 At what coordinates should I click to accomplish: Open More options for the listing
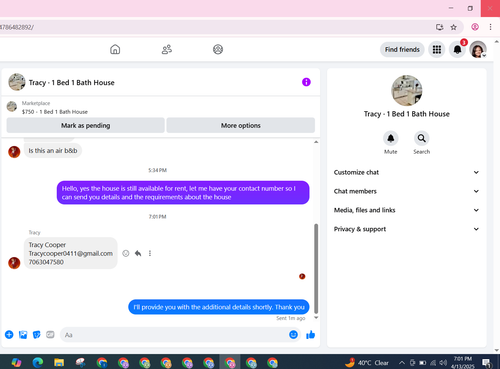click(x=241, y=125)
